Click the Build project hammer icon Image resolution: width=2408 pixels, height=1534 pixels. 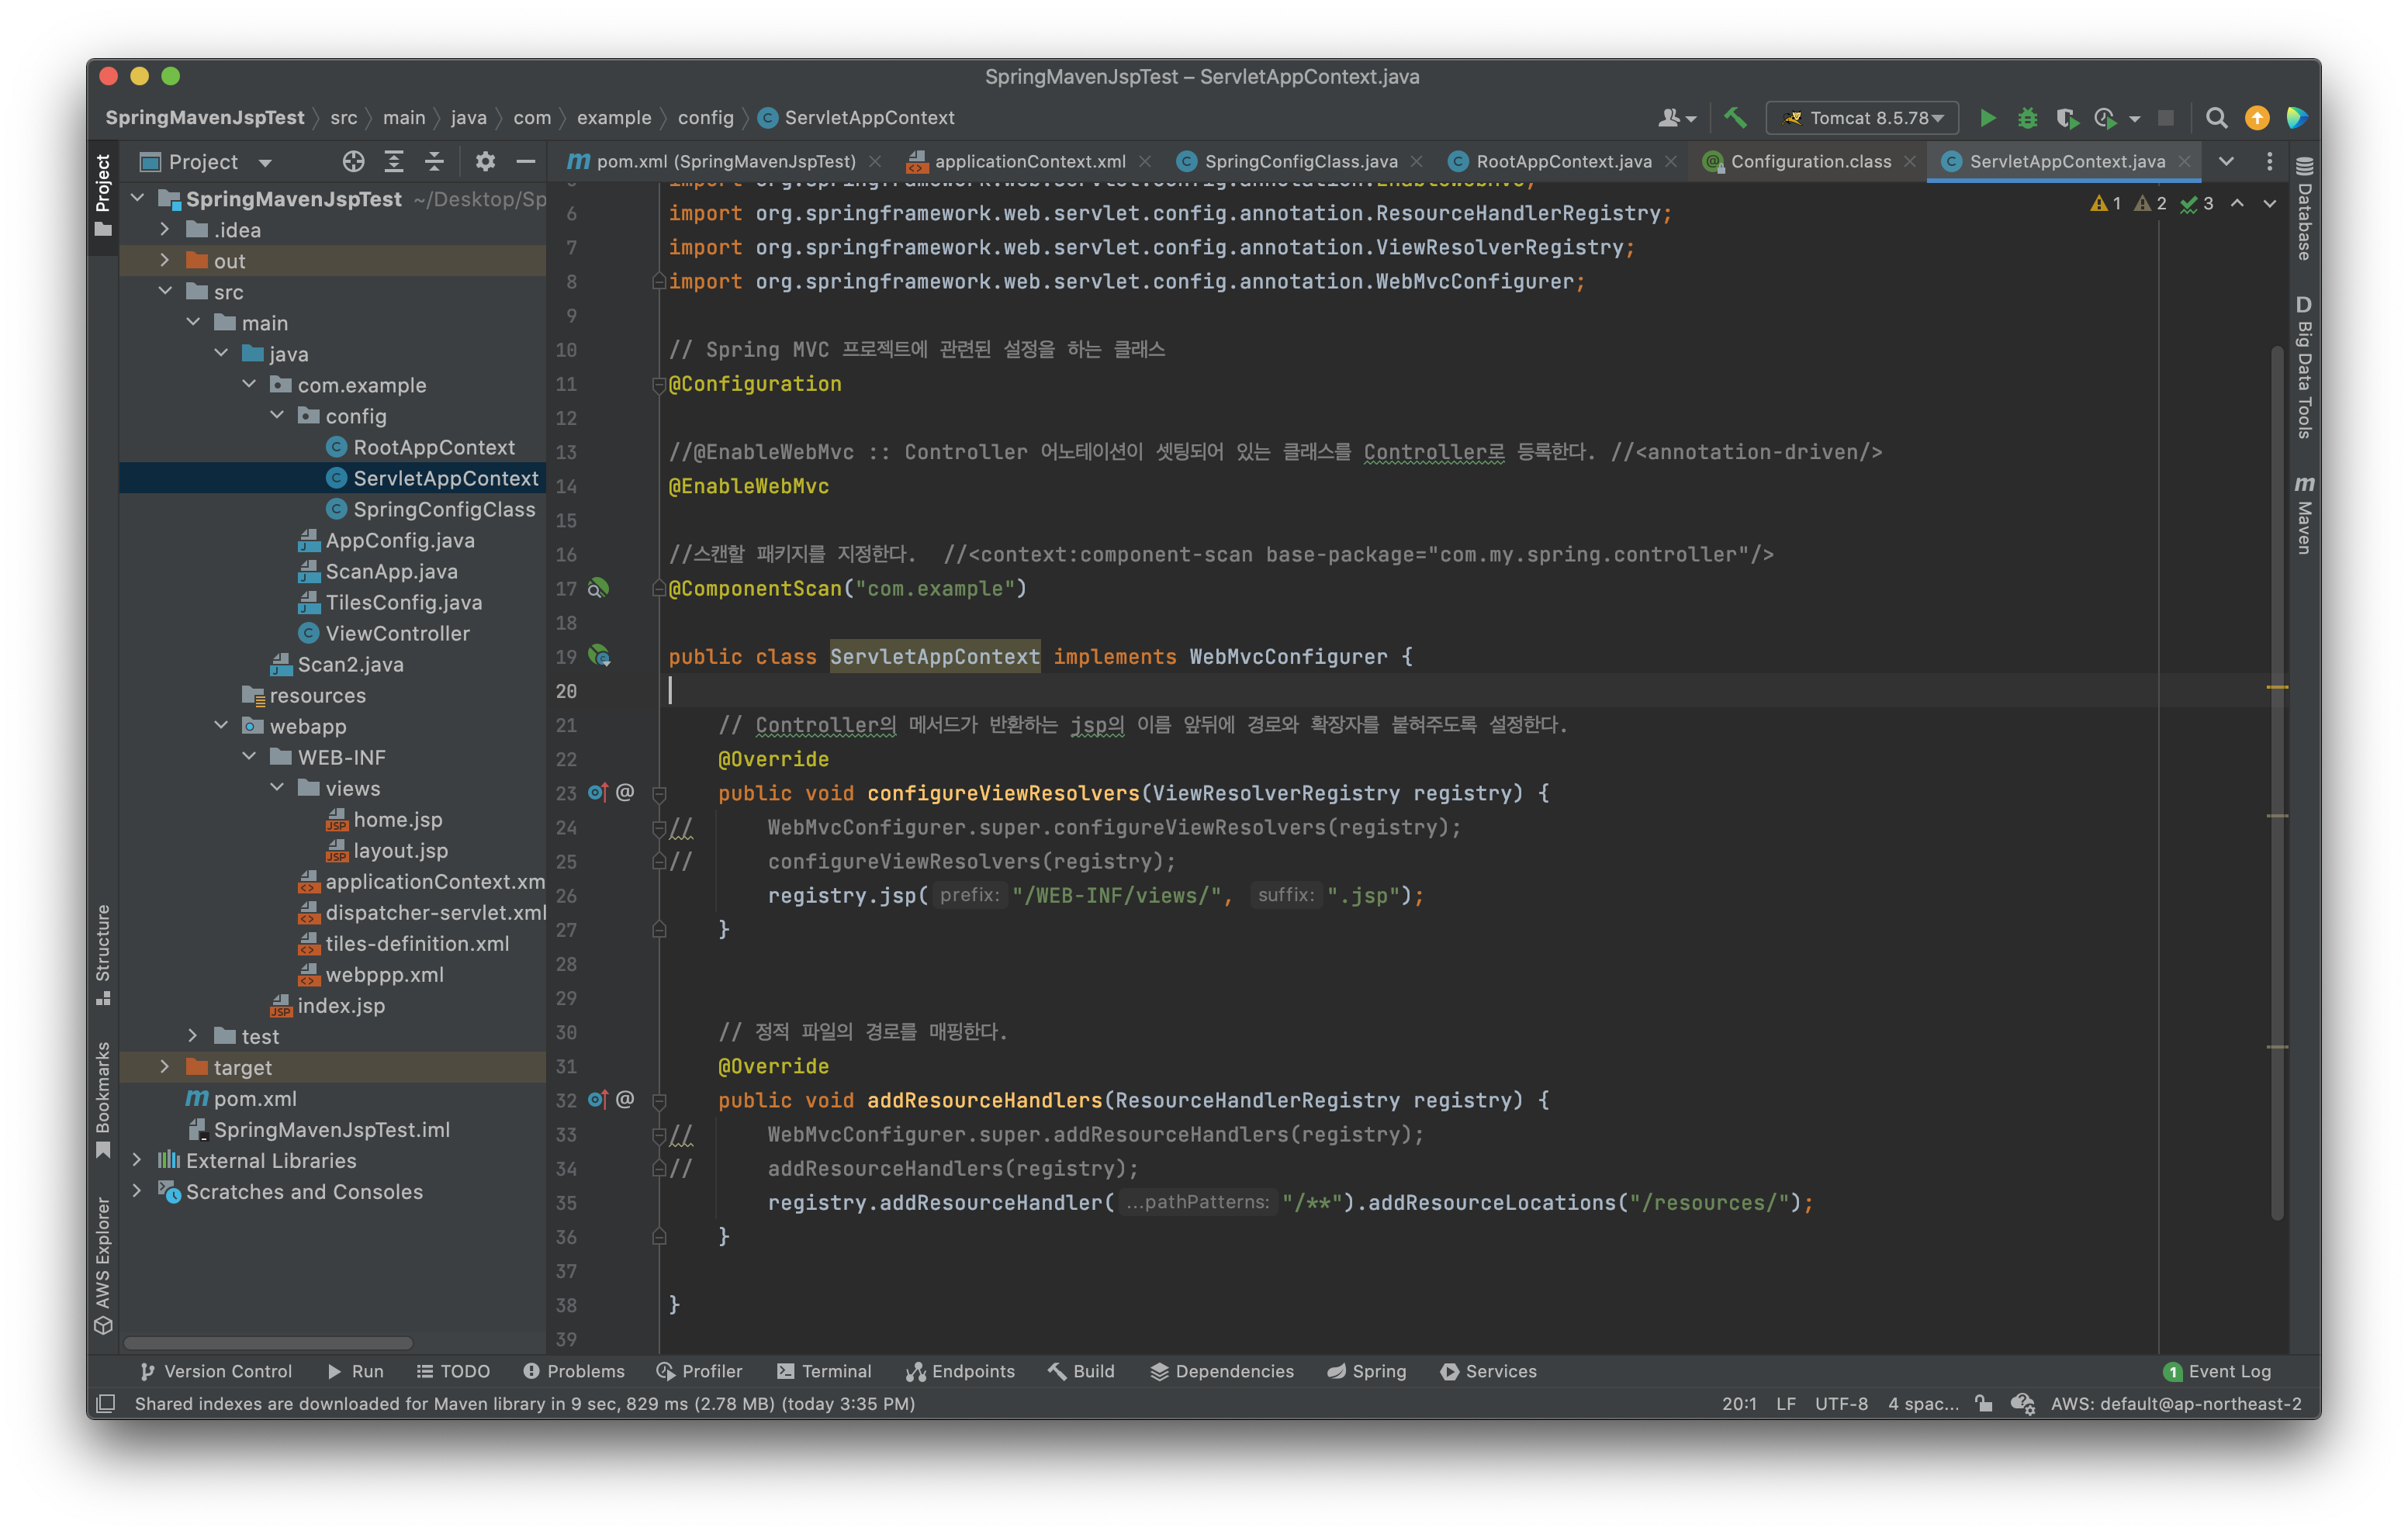tap(1735, 118)
